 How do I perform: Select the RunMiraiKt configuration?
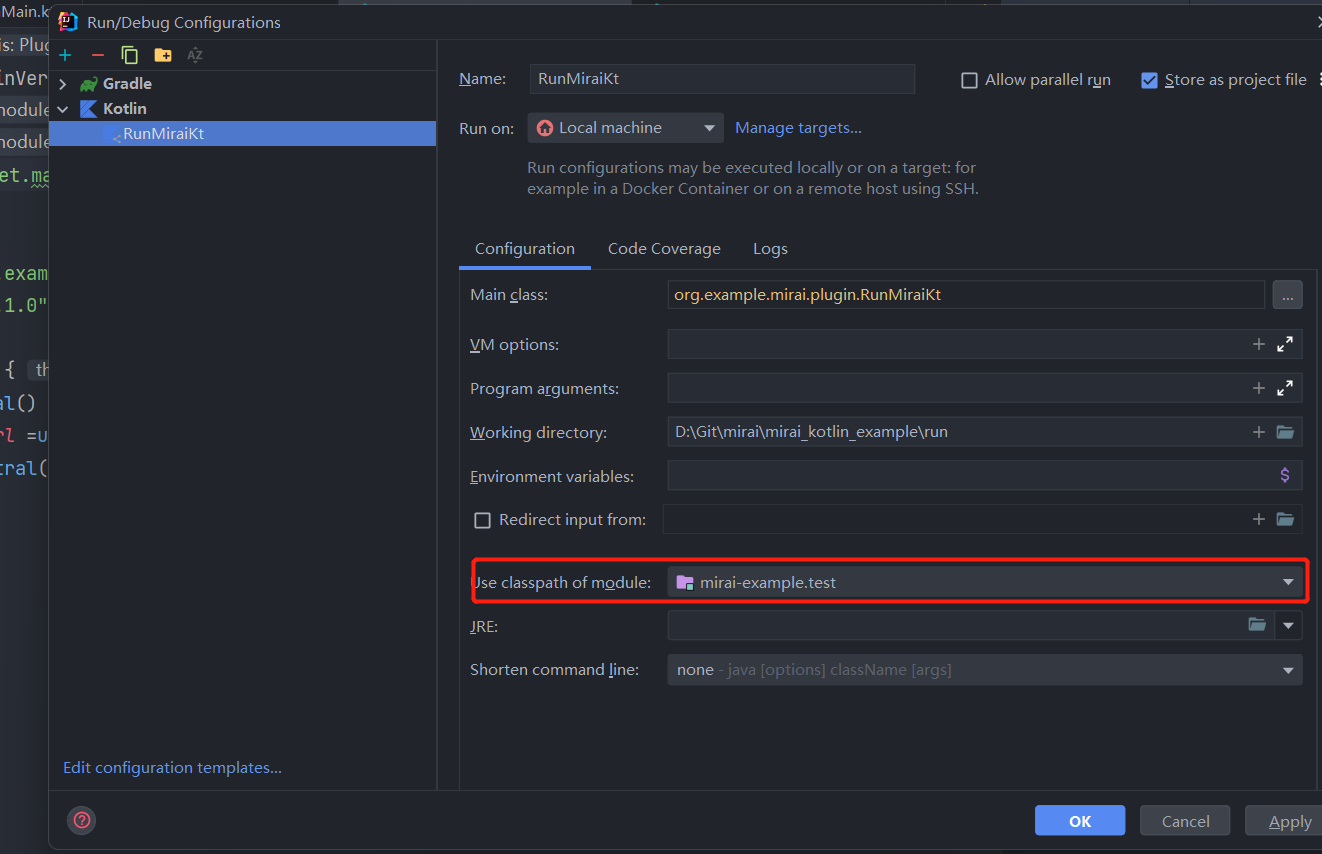tap(242, 133)
